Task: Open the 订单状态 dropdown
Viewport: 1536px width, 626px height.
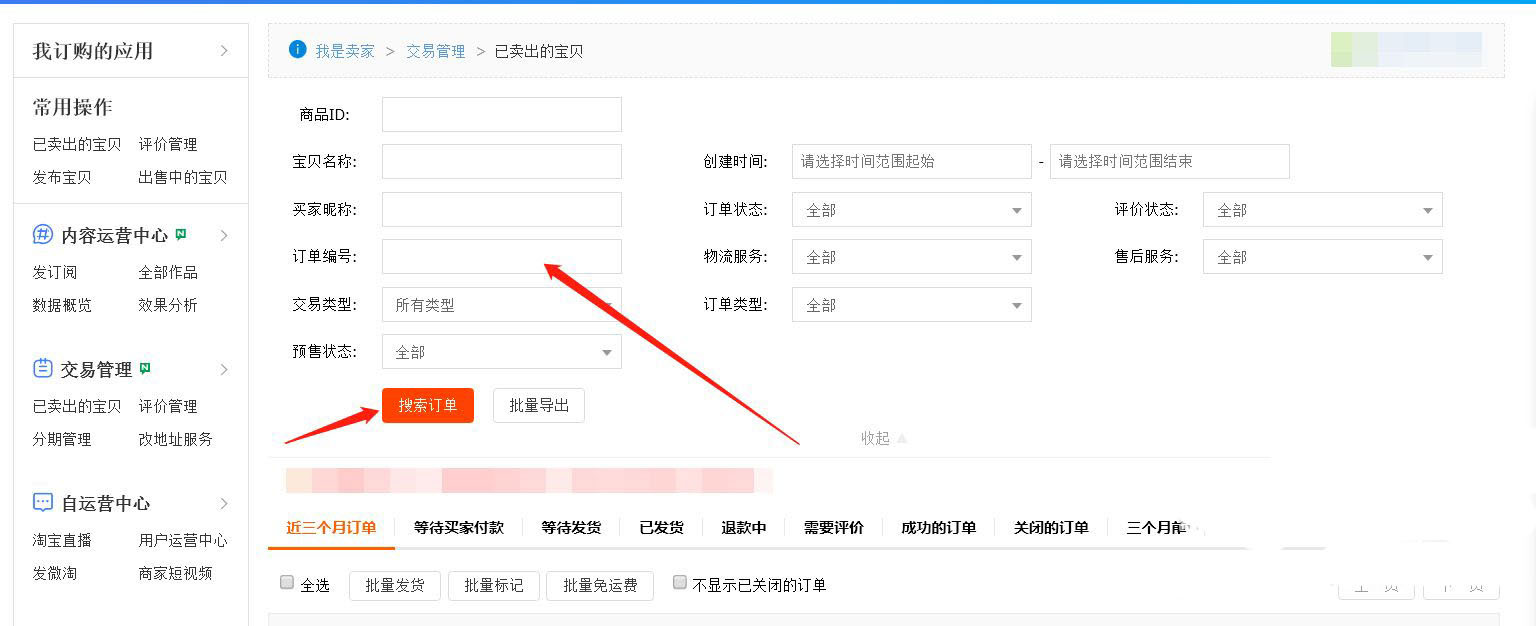Action: (x=912, y=210)
